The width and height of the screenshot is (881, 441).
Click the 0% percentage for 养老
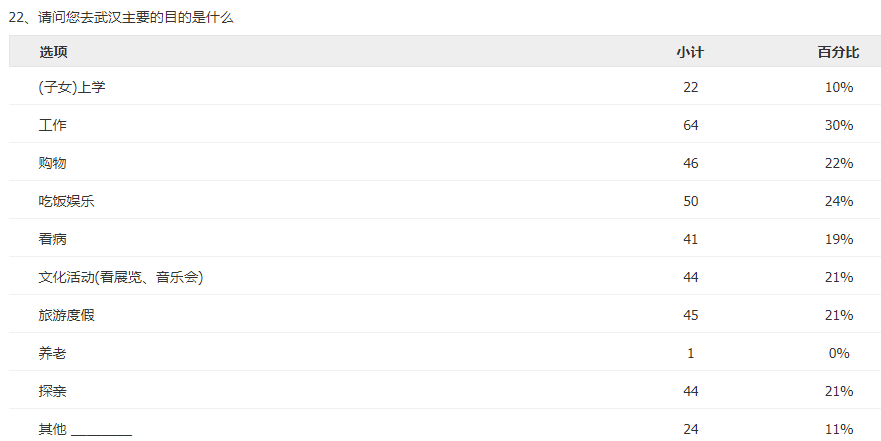click(839, 353)
